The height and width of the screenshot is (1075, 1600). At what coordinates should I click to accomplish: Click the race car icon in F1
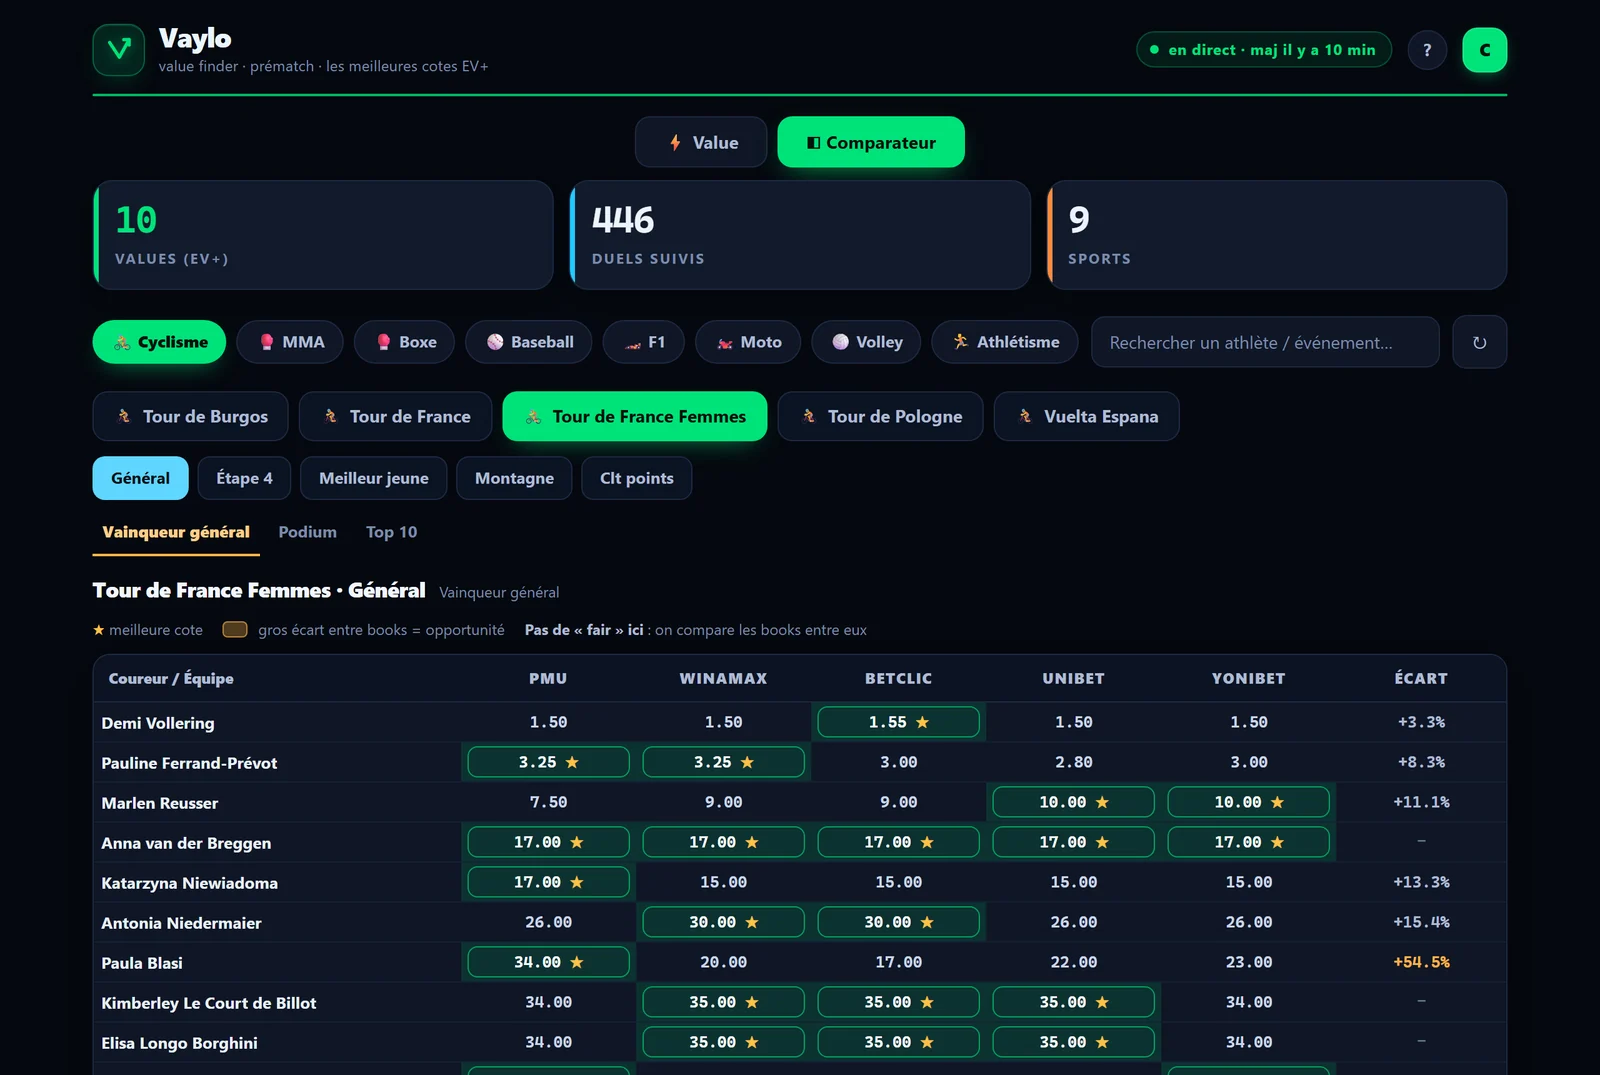[x=633, y=343]
